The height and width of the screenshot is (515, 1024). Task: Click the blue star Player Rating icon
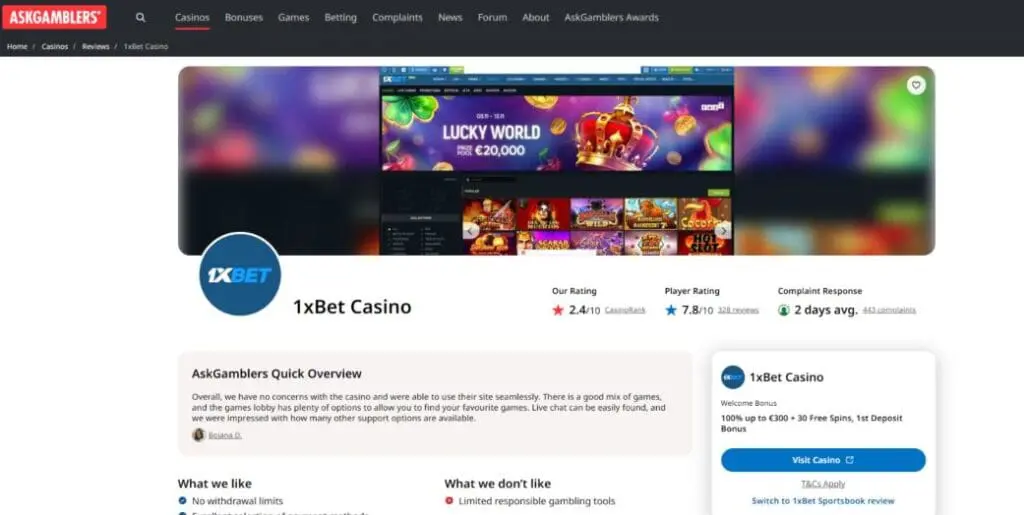point(671,310)
